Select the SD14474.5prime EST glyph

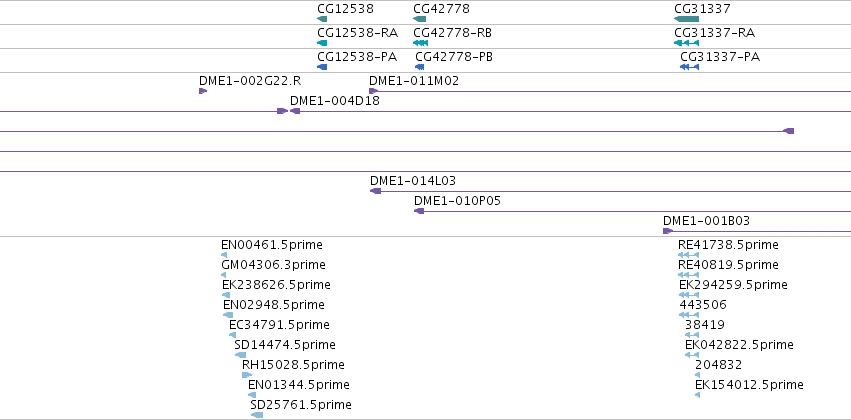pyautogui.click(x=240, y=355)
